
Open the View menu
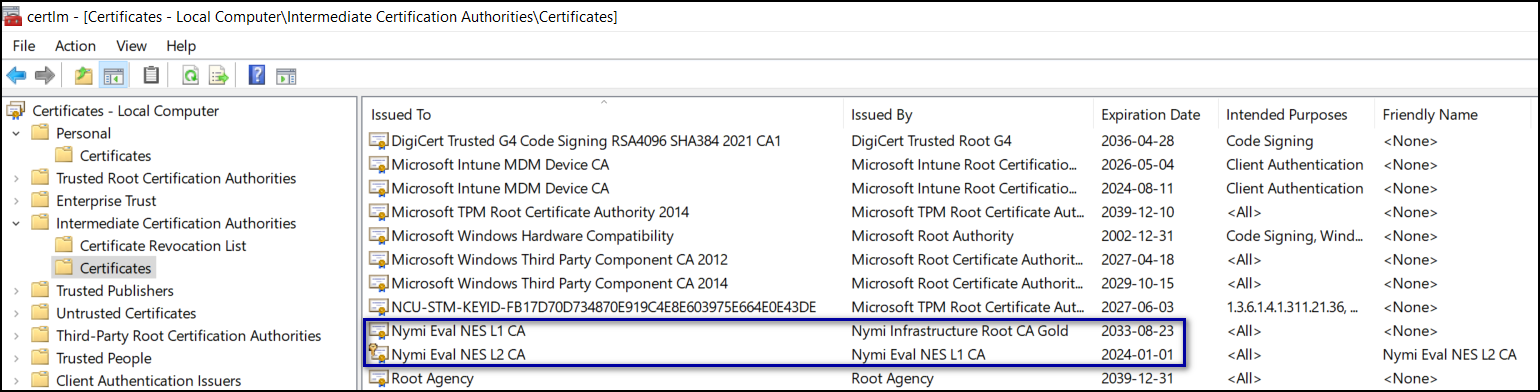132,46
